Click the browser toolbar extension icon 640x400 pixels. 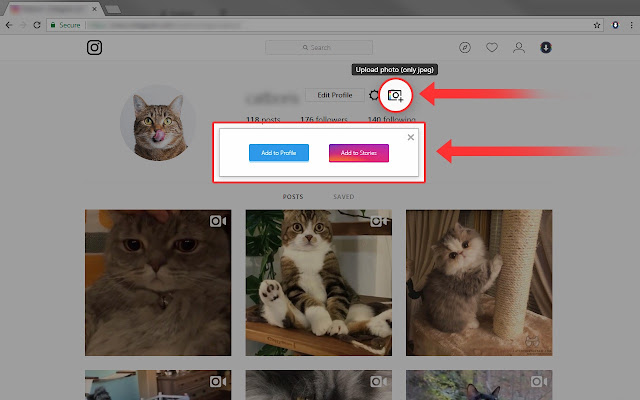[x=615, y=25]
